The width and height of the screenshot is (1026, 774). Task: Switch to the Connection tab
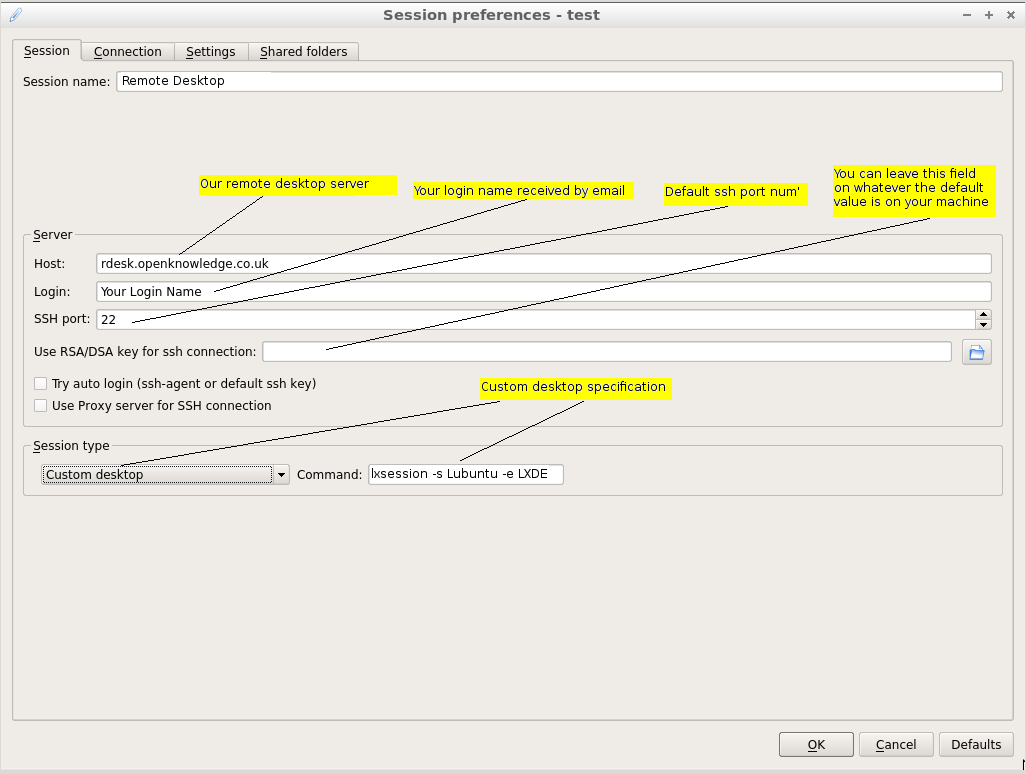coord(127,52)
